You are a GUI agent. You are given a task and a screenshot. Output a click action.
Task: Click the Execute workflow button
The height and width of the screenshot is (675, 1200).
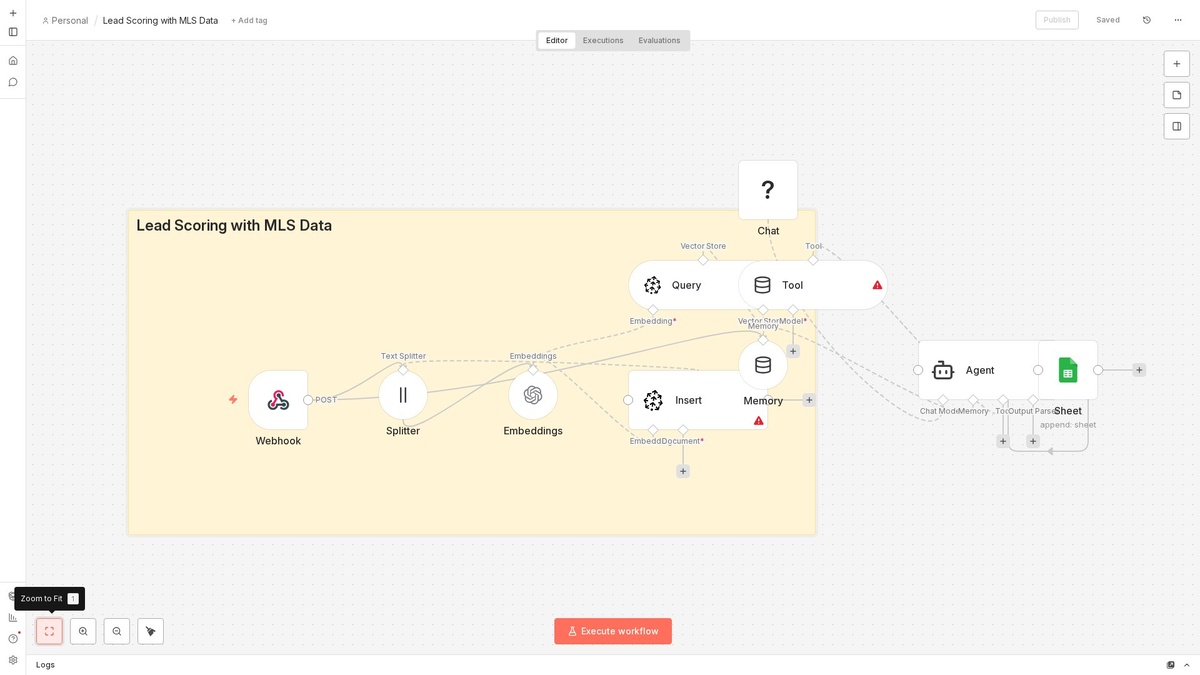coord(613,631)
